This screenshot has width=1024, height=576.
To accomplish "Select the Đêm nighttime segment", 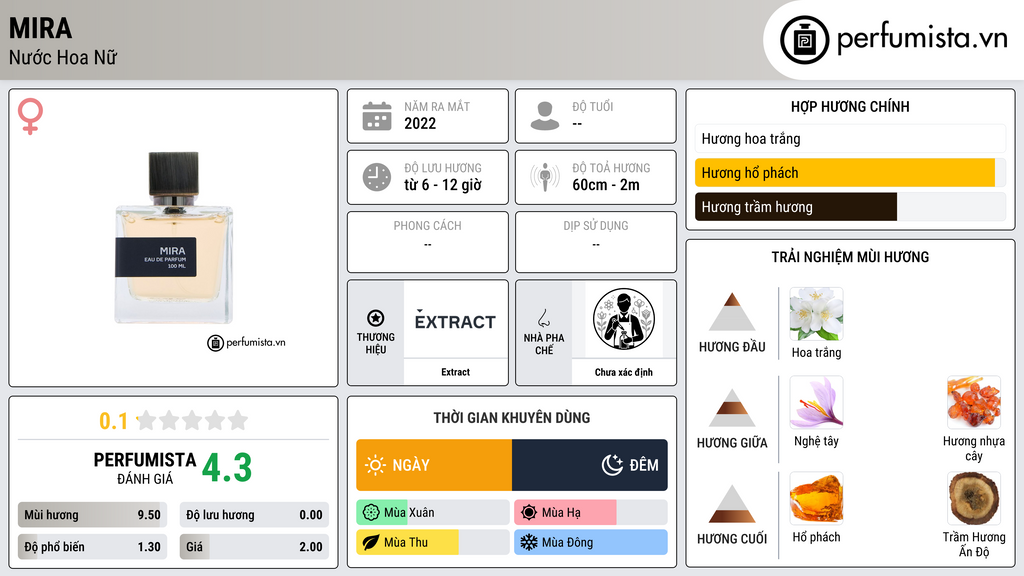I will pos(590,465).
